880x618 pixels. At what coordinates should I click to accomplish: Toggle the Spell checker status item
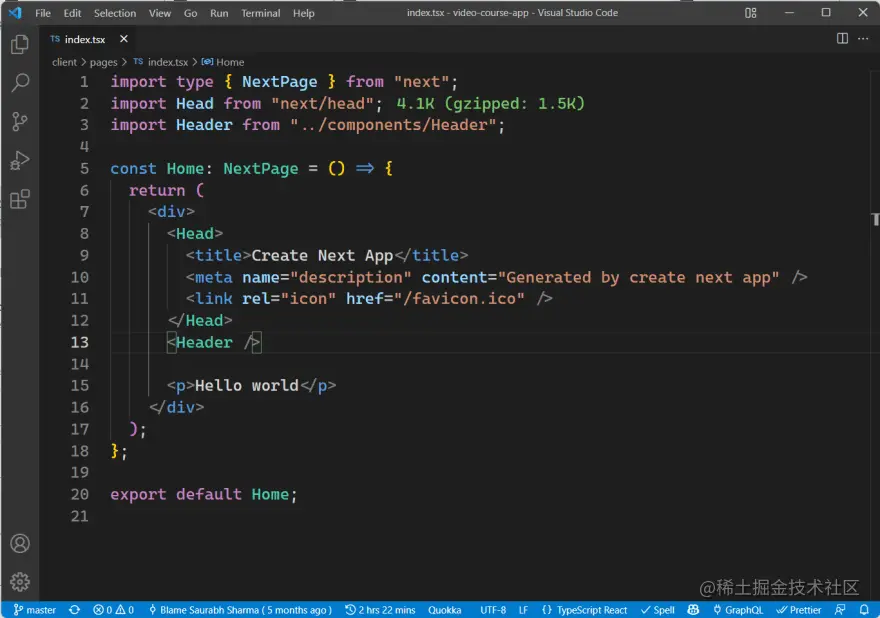658,610
